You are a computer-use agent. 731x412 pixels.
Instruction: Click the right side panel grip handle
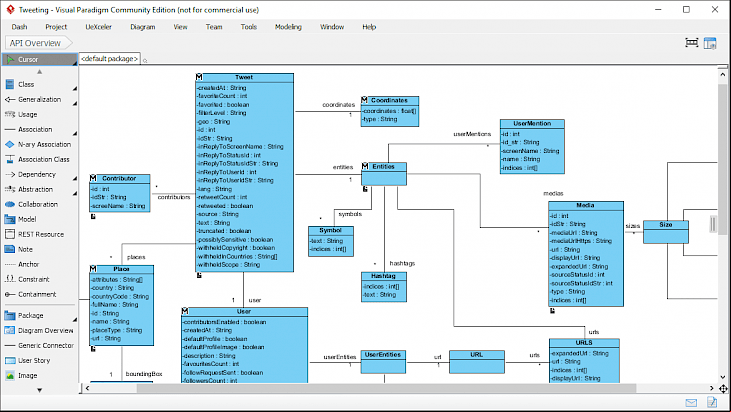(x=713, y=224)
